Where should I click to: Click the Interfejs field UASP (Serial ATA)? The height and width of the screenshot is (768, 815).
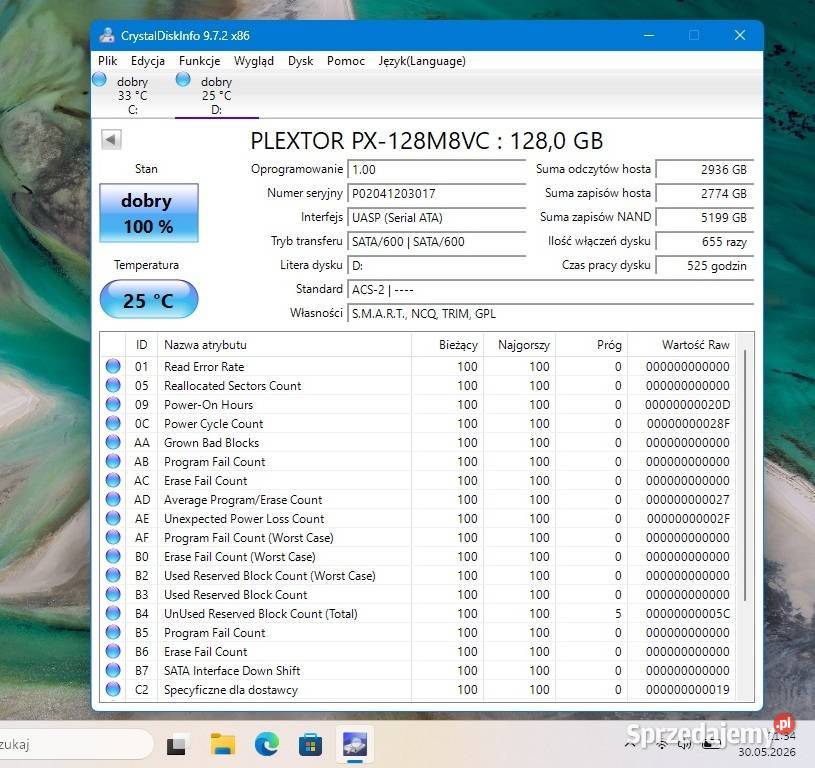437,217
